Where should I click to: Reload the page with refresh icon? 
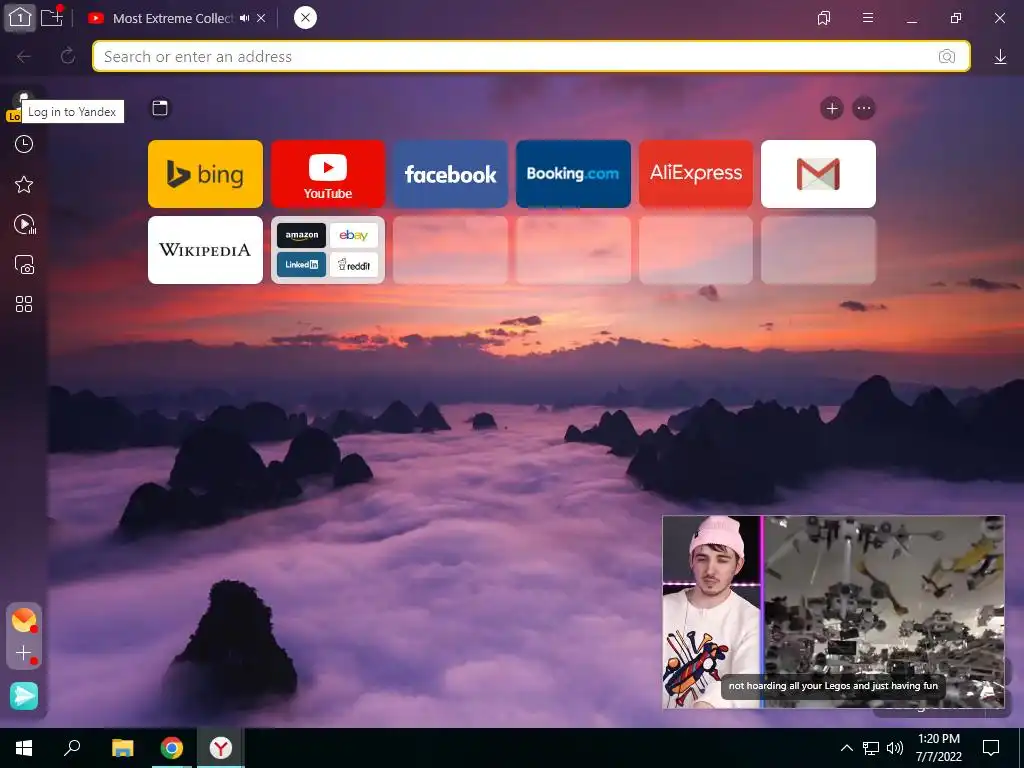[x=68, y=56]
